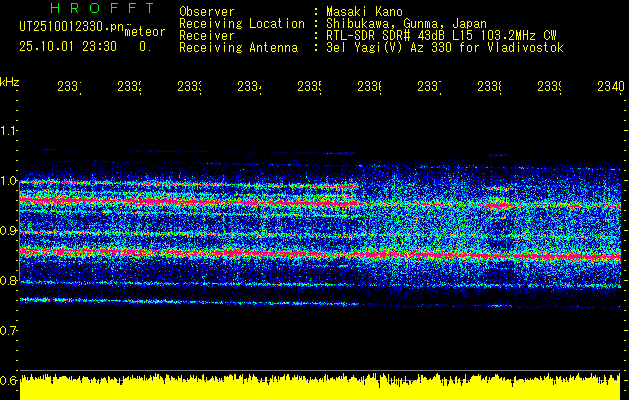Click the 2331 time marker
Screen dimensions: 629x400
pos(69,87)
